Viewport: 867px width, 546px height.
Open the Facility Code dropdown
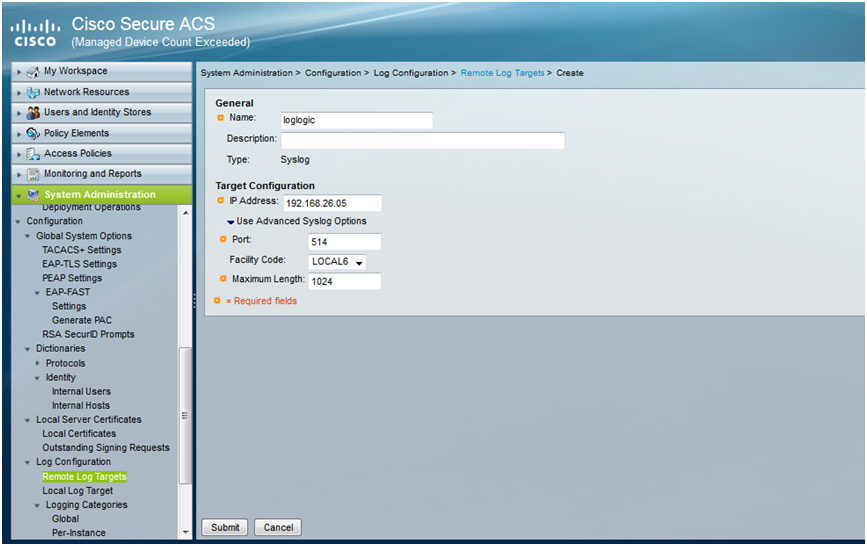[x=337, y=262]
